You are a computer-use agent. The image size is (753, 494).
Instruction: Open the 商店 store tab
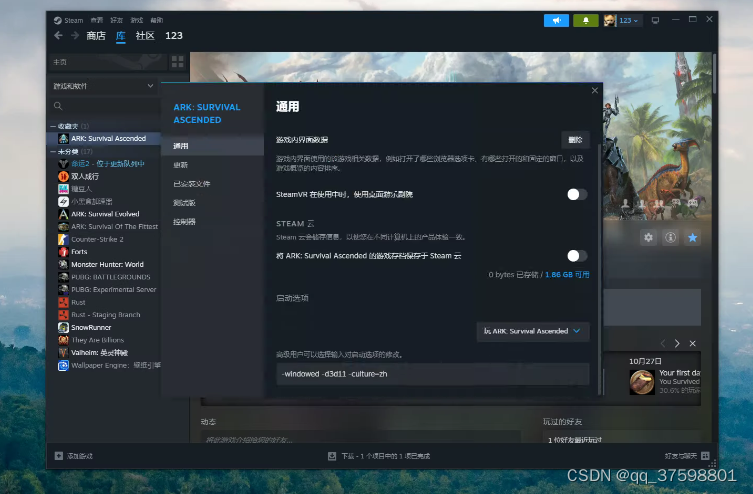[x=96, y=36]
